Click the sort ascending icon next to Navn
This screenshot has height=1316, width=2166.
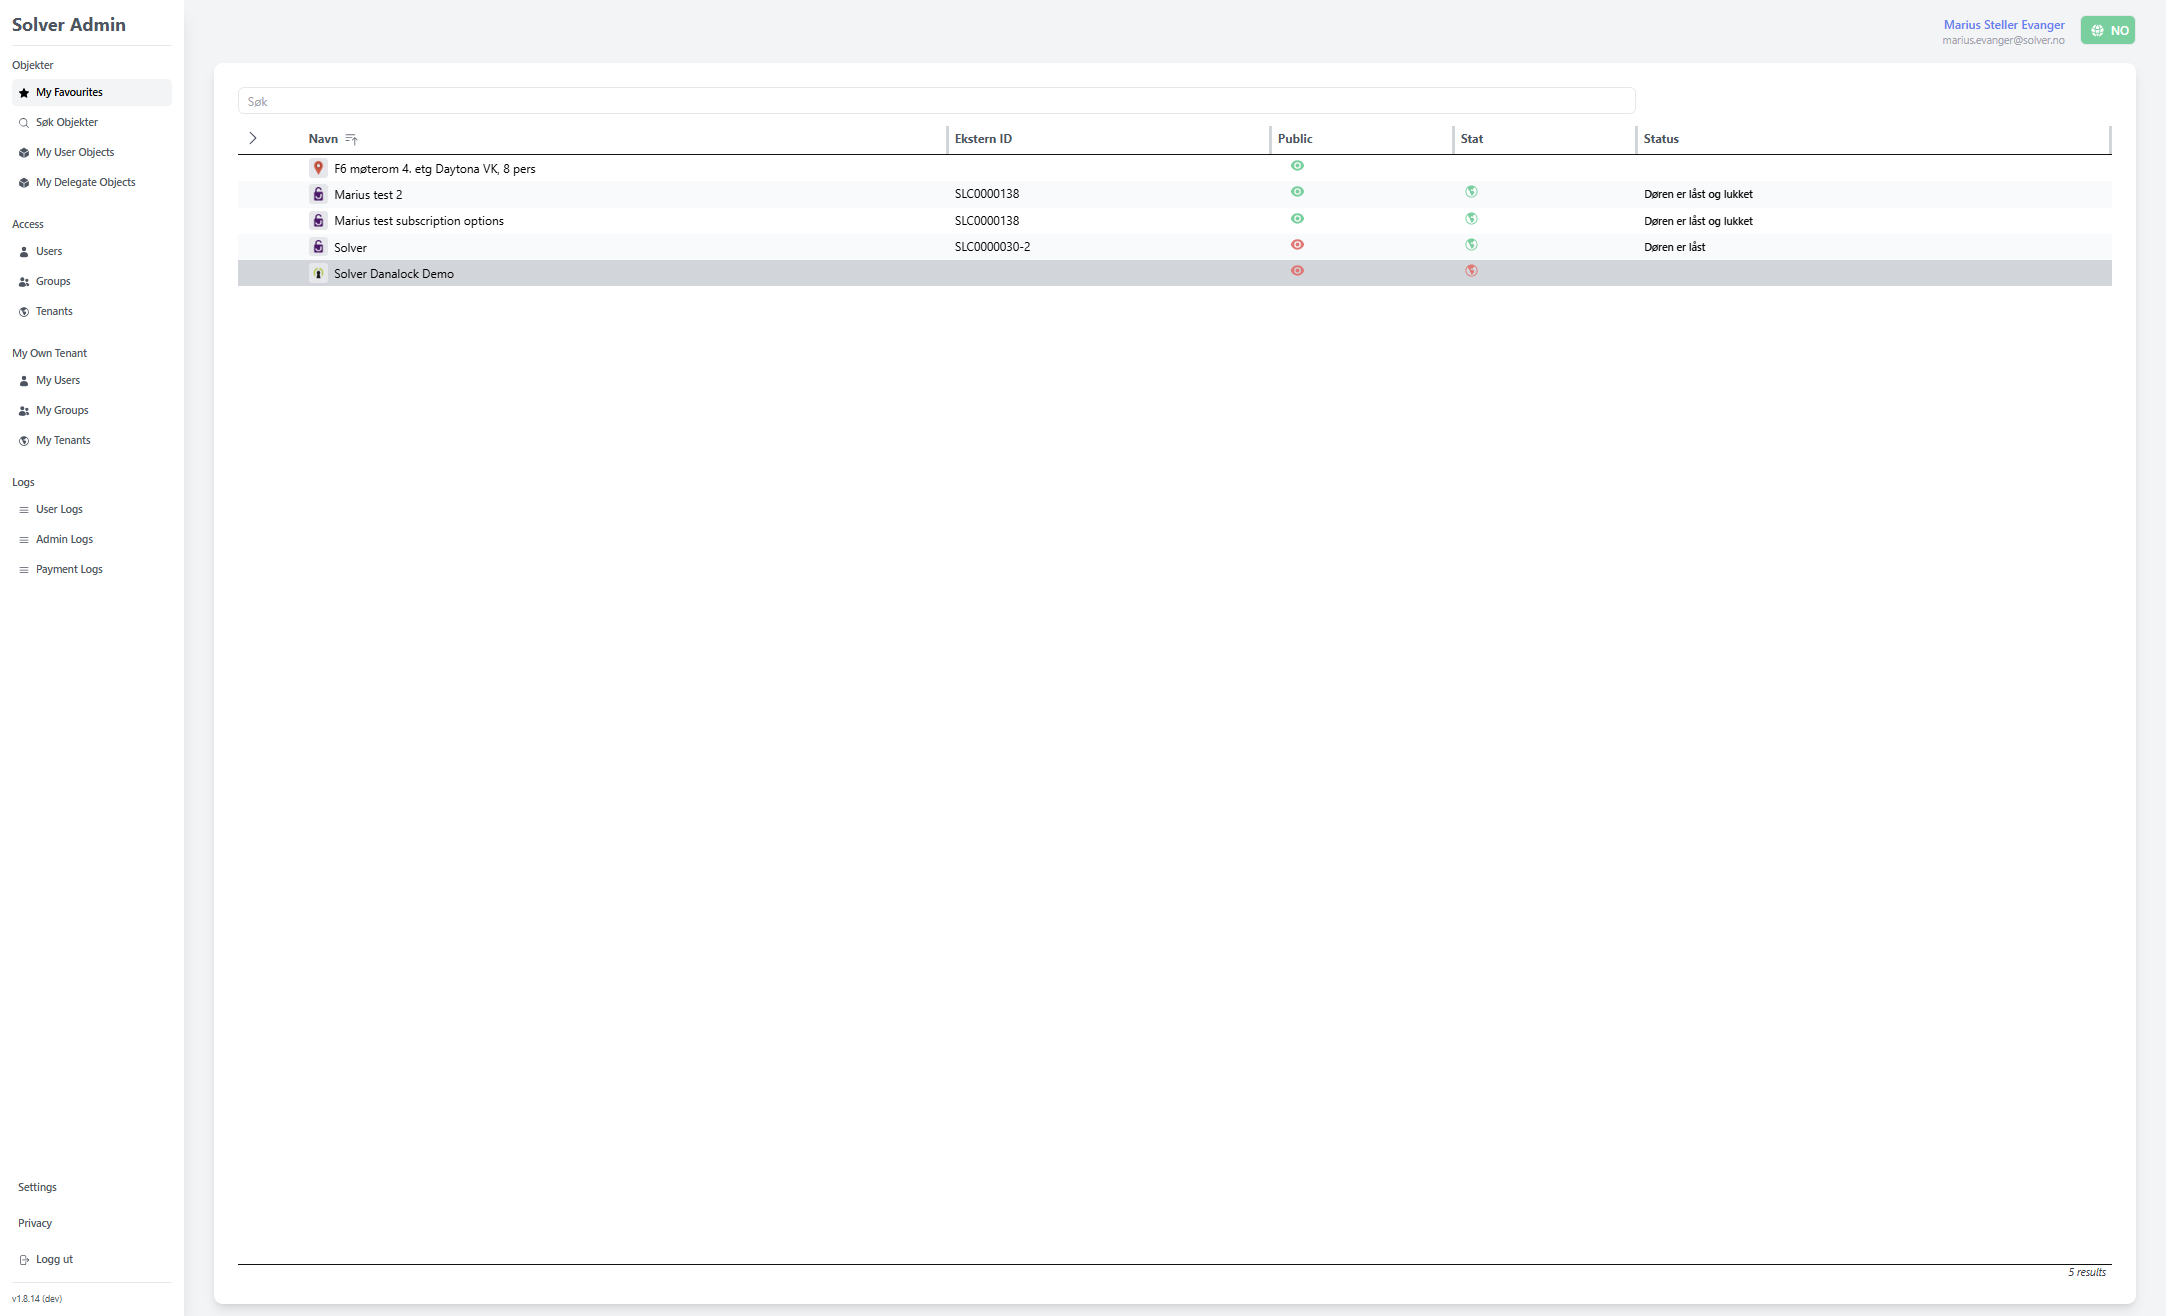[351, 139]
